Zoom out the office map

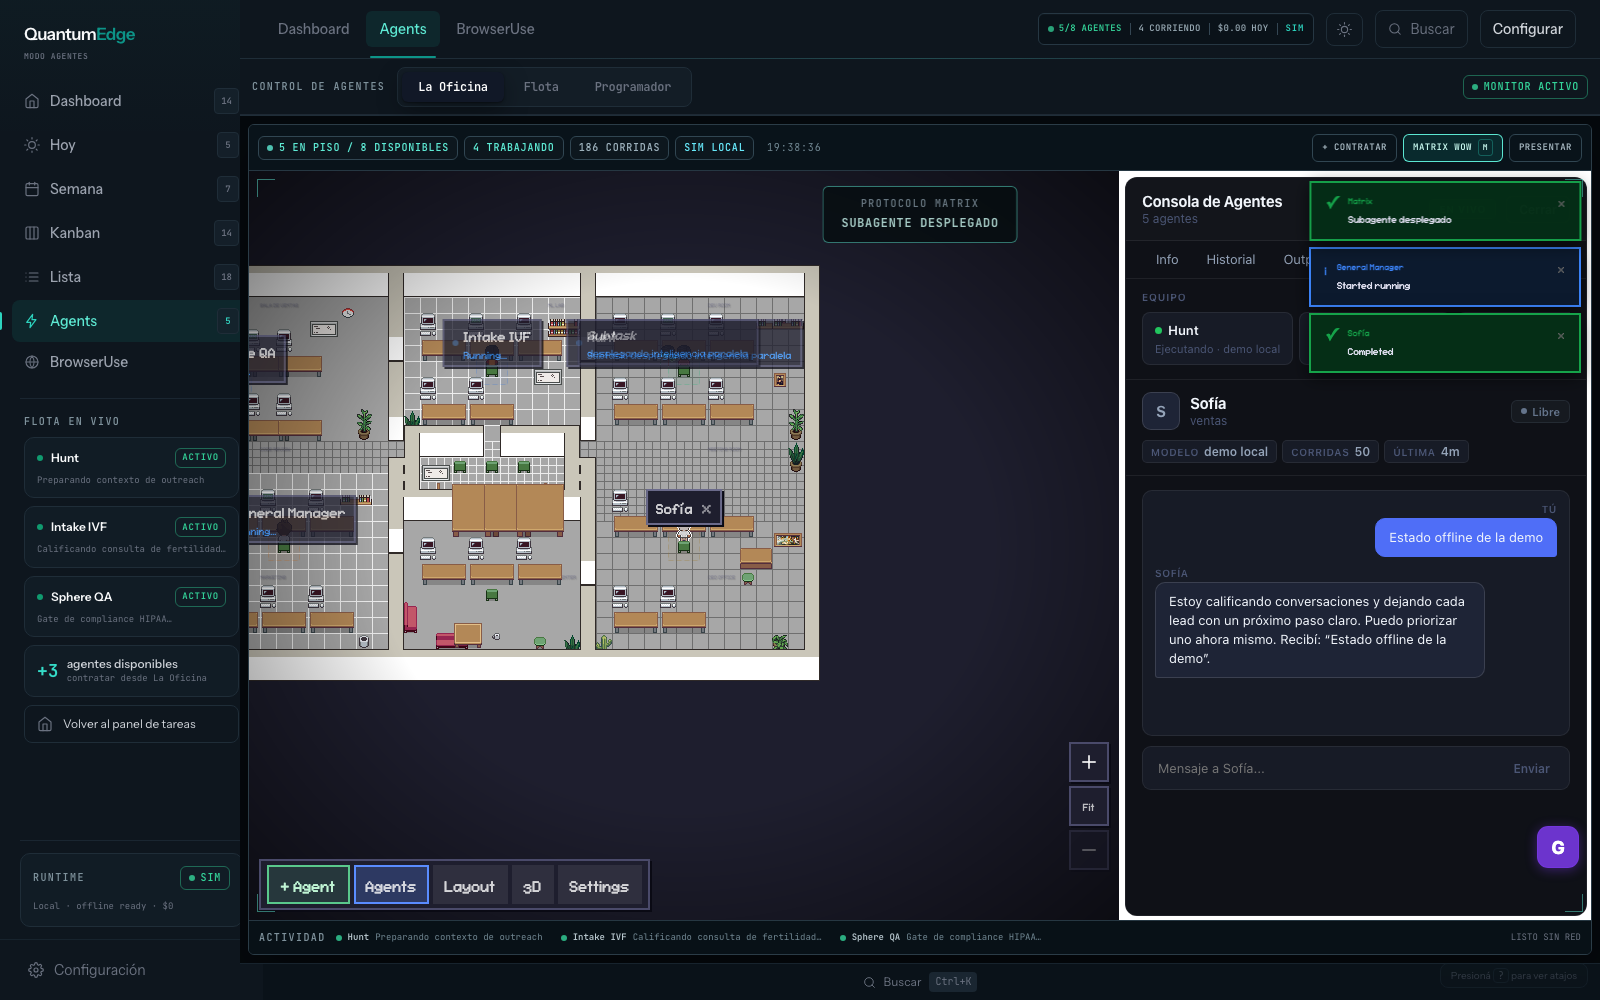click(x=1089, y=850)
